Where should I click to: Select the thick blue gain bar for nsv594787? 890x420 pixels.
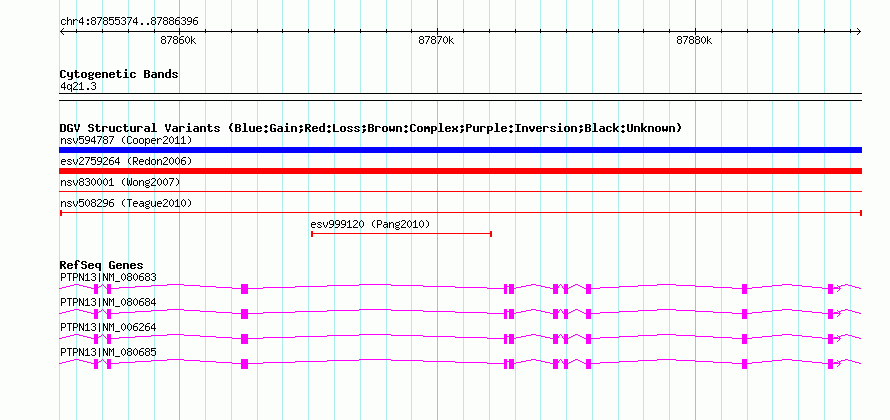coord(460,150)
